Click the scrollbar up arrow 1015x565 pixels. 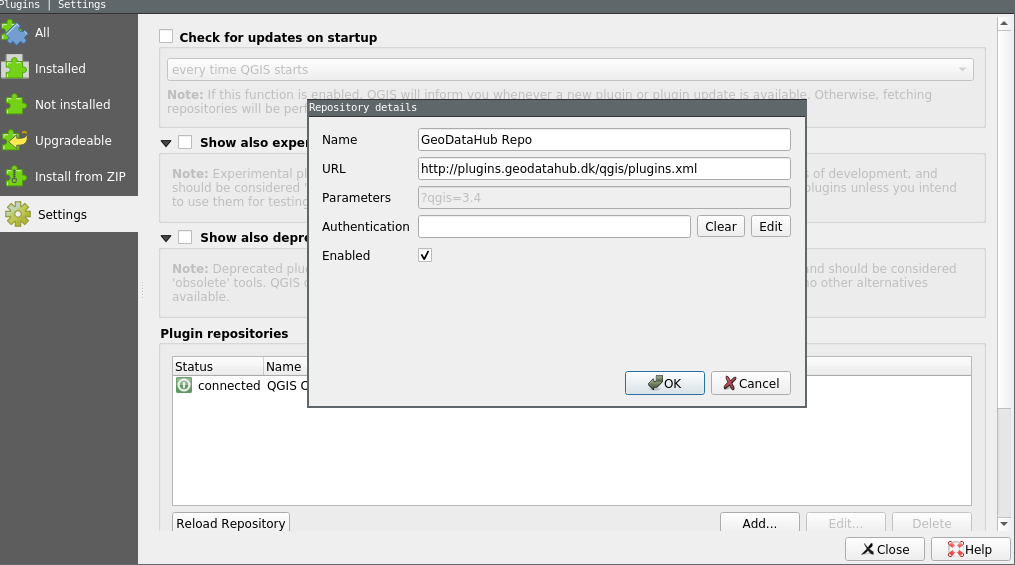(x=1004, y=24)
